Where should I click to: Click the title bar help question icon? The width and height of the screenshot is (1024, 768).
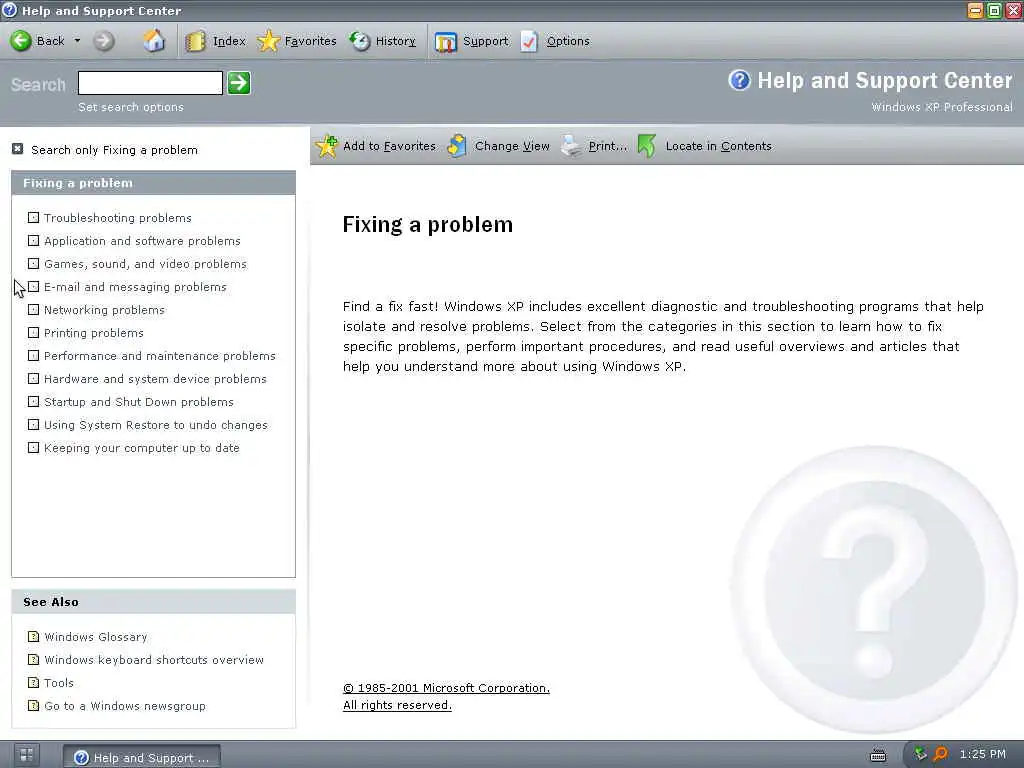[x=9, y=10]
